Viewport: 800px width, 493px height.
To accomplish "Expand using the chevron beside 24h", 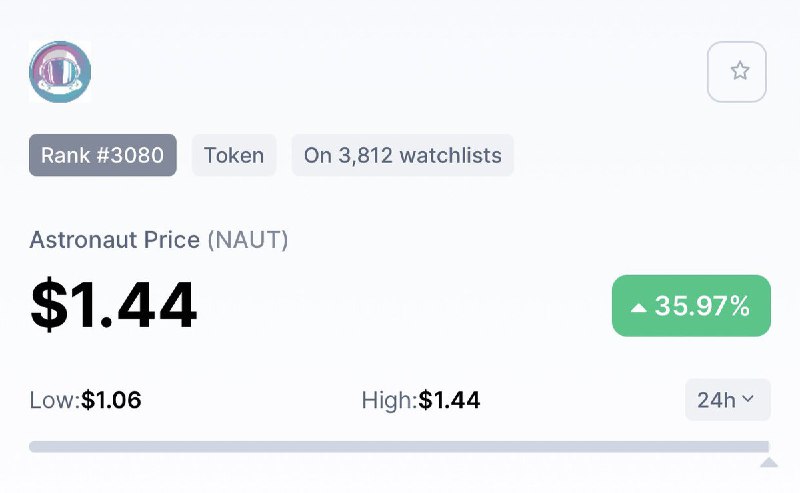I will coord(747,399).
